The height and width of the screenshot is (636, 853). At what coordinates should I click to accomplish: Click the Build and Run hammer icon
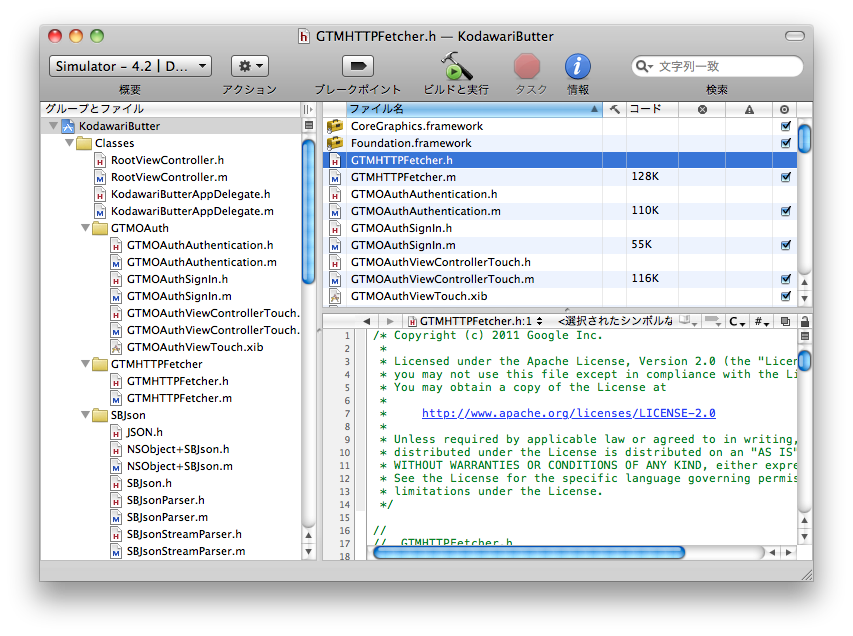tap(456, 66)
